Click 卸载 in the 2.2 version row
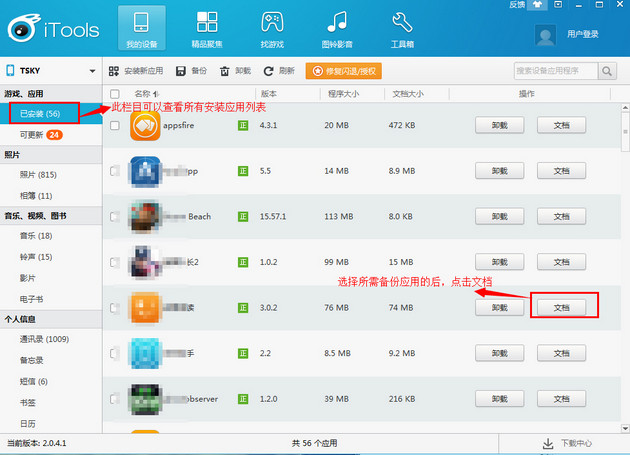The image size is (630, 455). coord(499,353)
